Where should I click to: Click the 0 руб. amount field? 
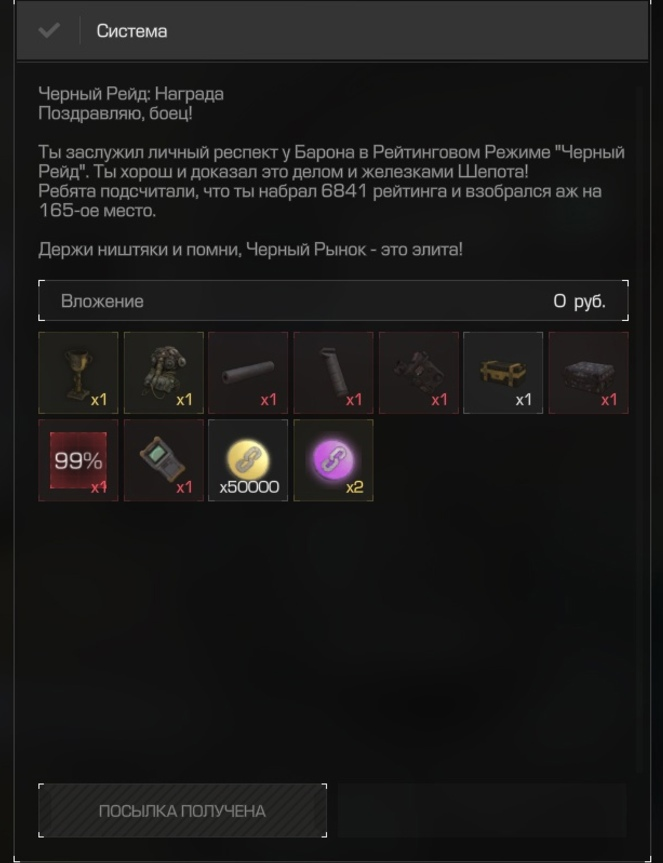(x=579, y=301)
